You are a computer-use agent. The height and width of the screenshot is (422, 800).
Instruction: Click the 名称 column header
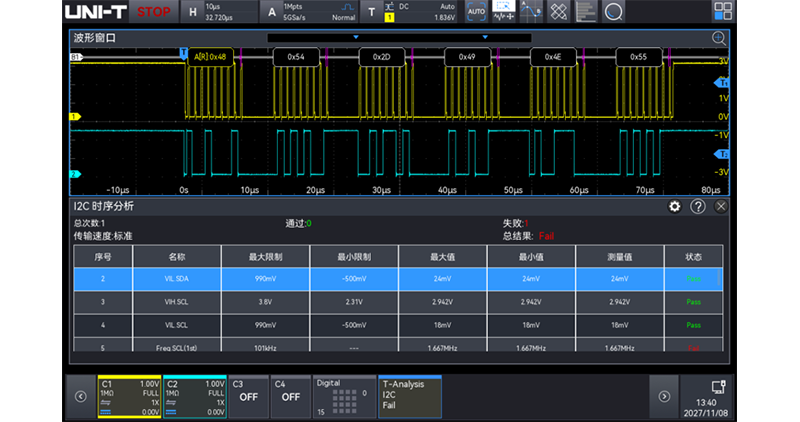177,257
